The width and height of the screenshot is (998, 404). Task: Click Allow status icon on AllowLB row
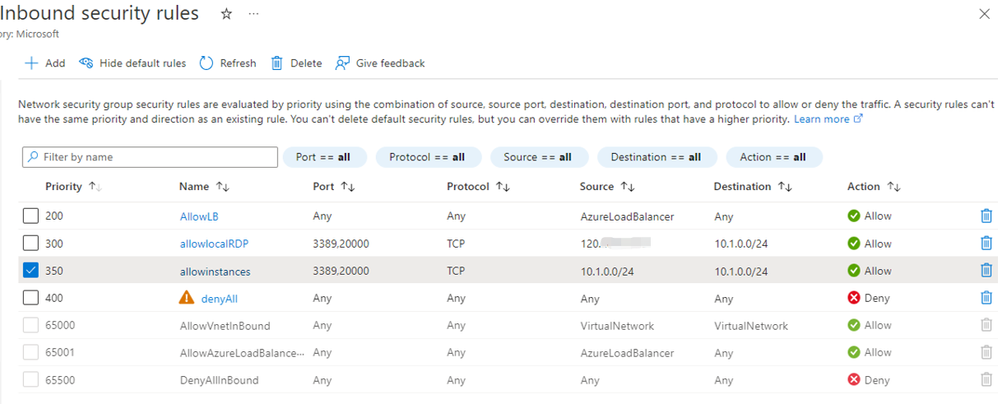coord(854,216)
